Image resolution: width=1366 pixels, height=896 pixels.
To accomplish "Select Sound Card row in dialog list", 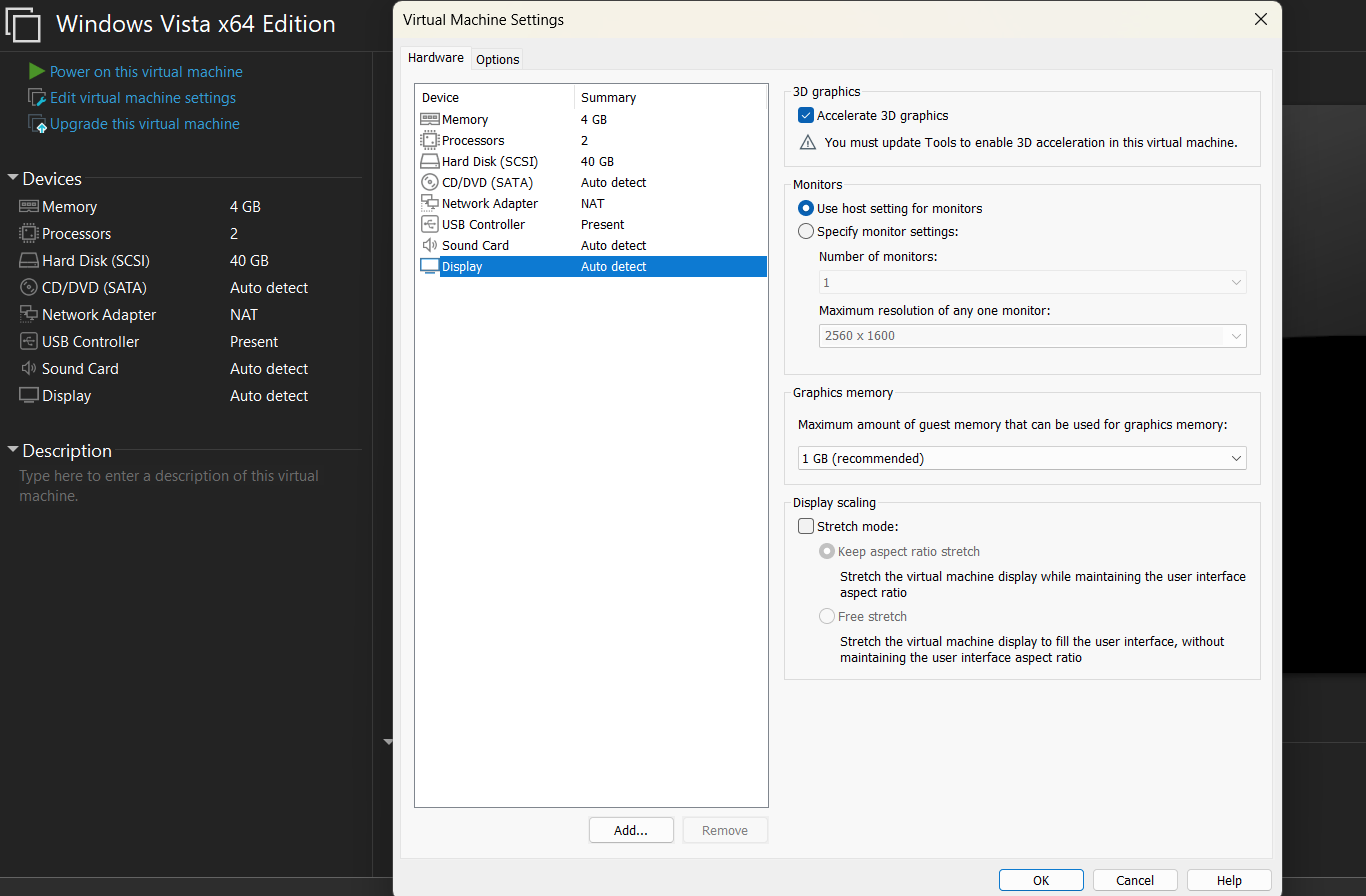I will (592, 245).
